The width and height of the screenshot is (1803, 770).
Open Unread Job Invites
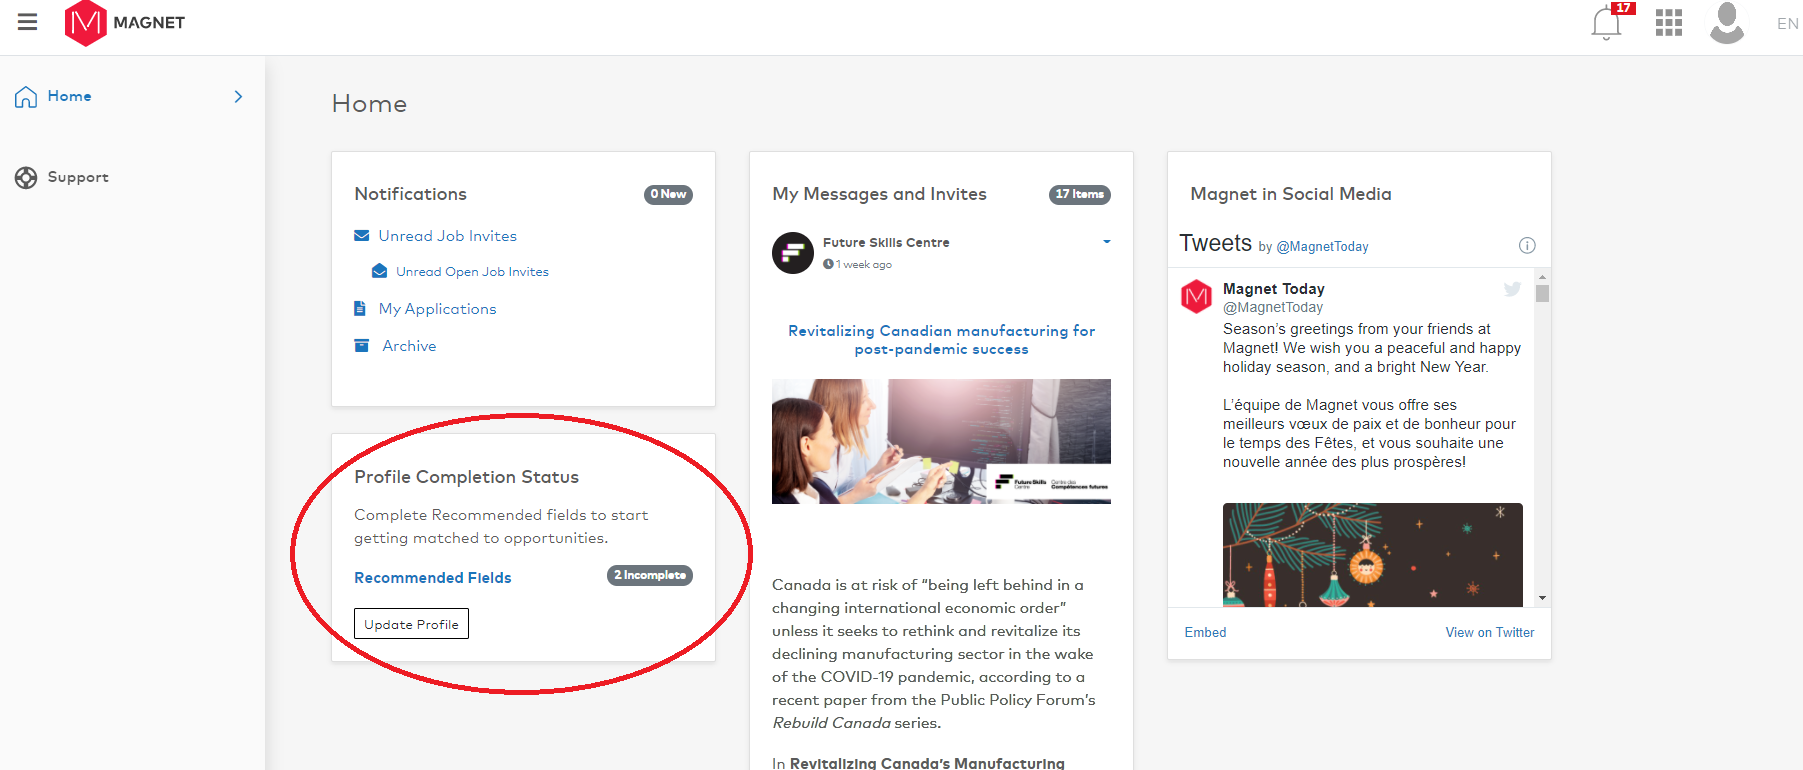click(447, 236)
